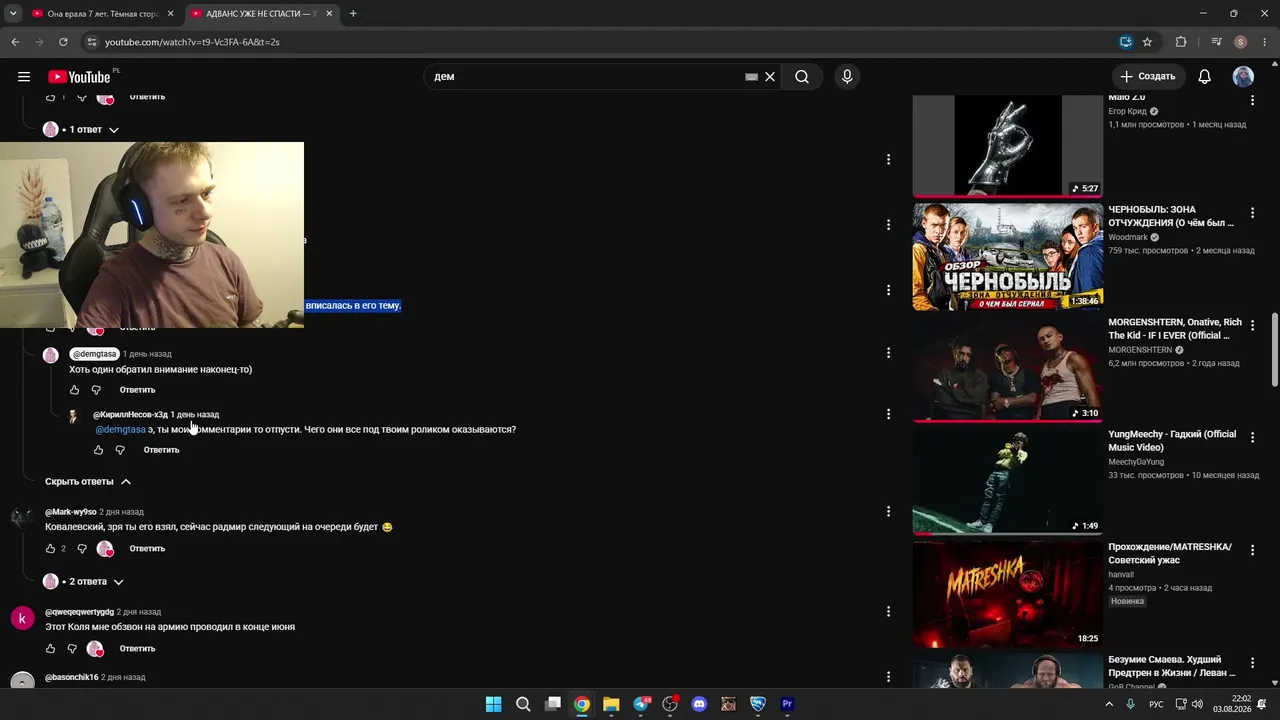Open options for the ЧЕРНОБЫЛЬ video

coord(1252,213)
